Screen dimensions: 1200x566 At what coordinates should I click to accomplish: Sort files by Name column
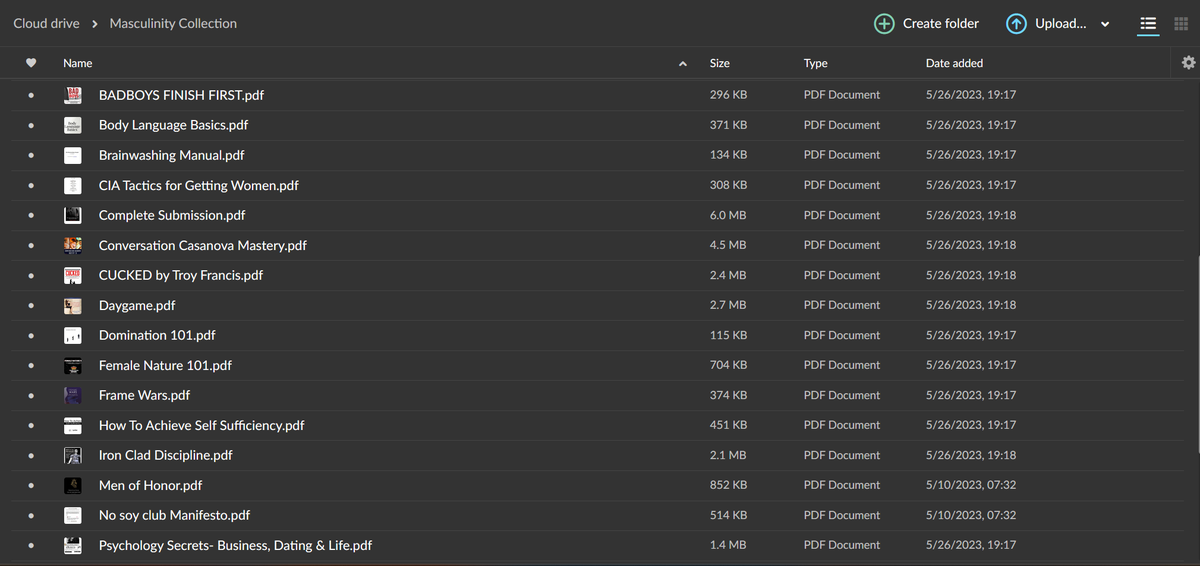tap(78, 63)
